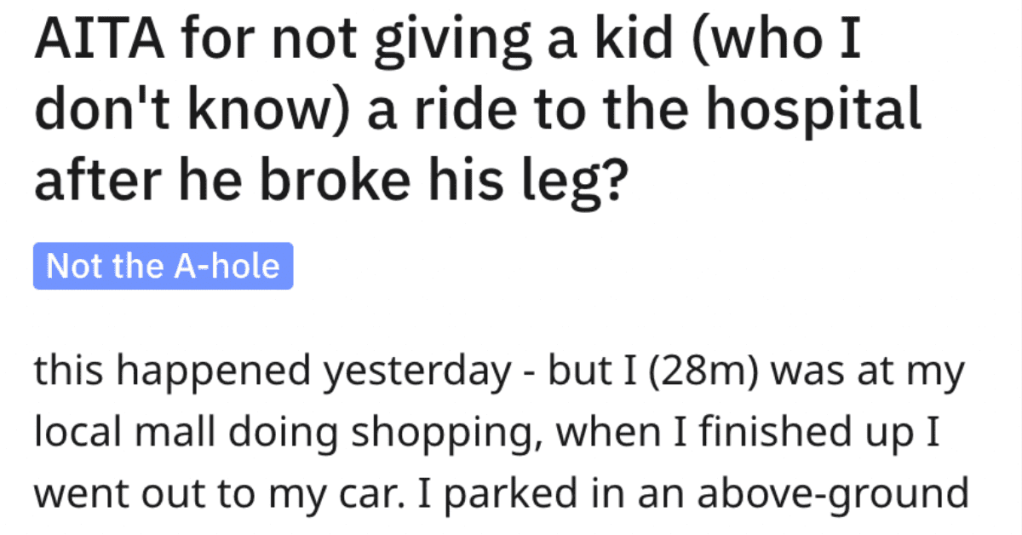Click the word 'AITA' in the title
The width and height of the screenshot is (1022, 535).
[x=100, y=40]
